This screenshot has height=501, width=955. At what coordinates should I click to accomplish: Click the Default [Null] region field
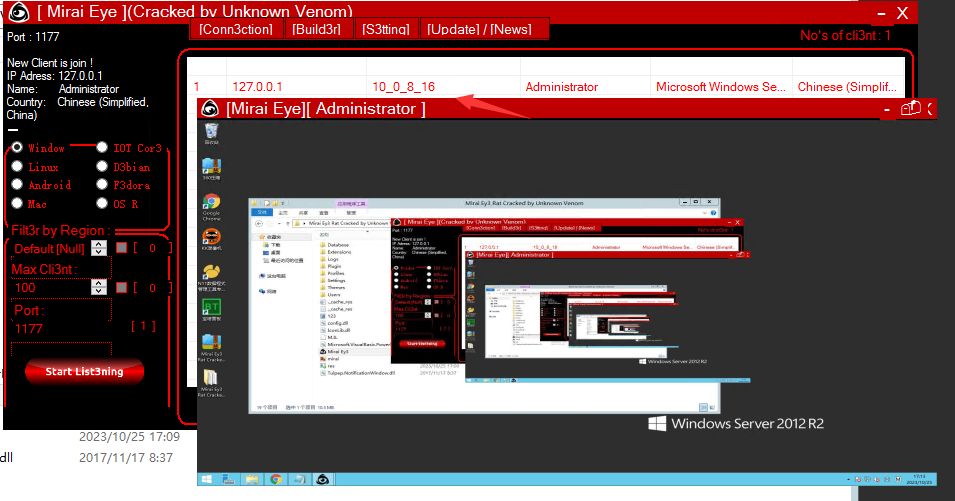[x=50, y=248]
